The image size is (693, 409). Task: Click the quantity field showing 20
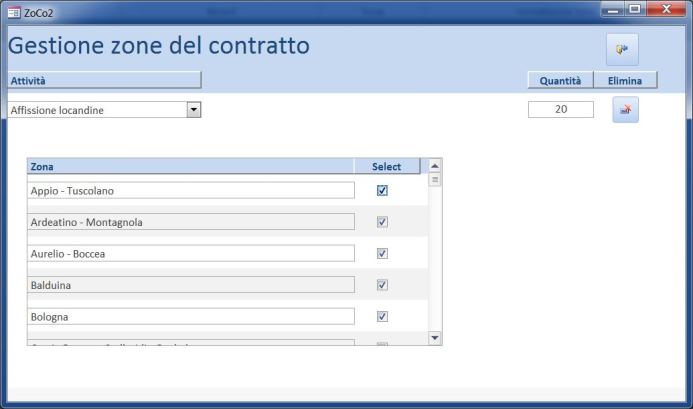(561, 109)
